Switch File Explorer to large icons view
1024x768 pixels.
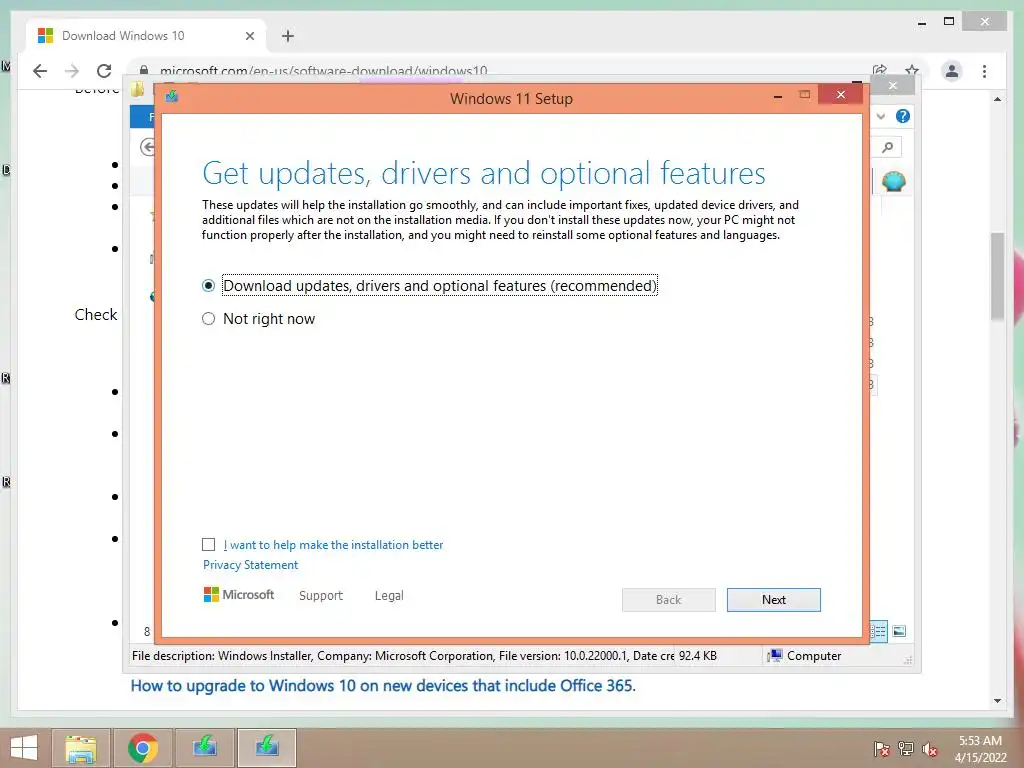point(899,631)
